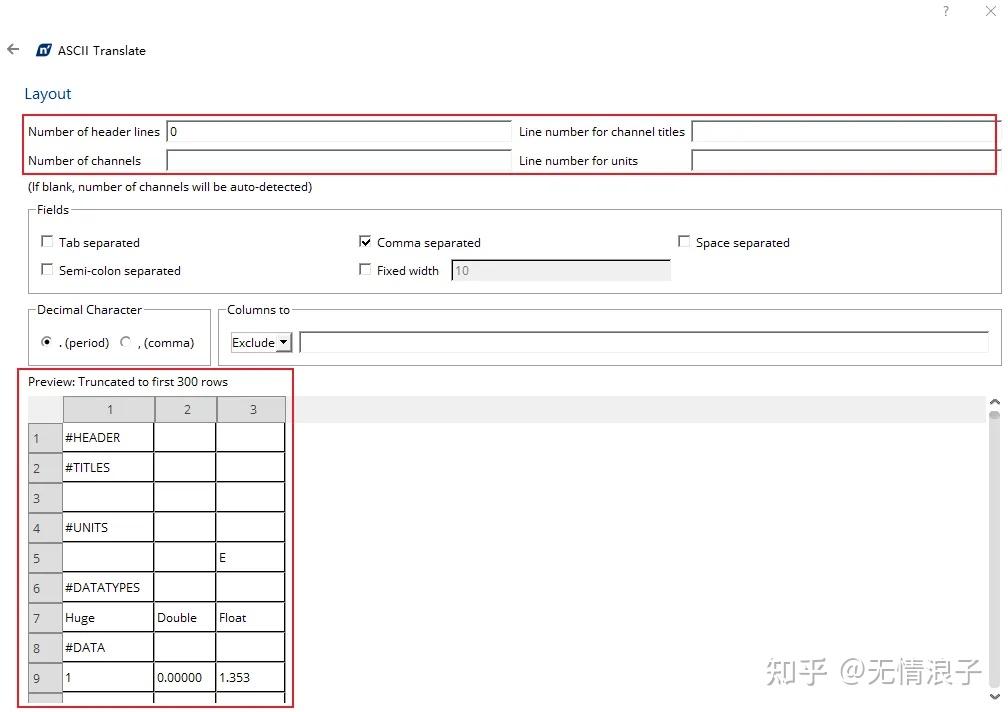The image size is (1008, 712).
Task: Select column header 3 in the preview table
Action: click(x=251, y=409)
